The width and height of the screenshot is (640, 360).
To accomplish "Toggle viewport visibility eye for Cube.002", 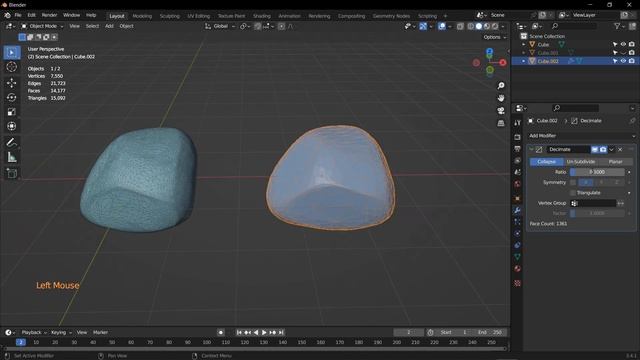I will pos(623,61).
